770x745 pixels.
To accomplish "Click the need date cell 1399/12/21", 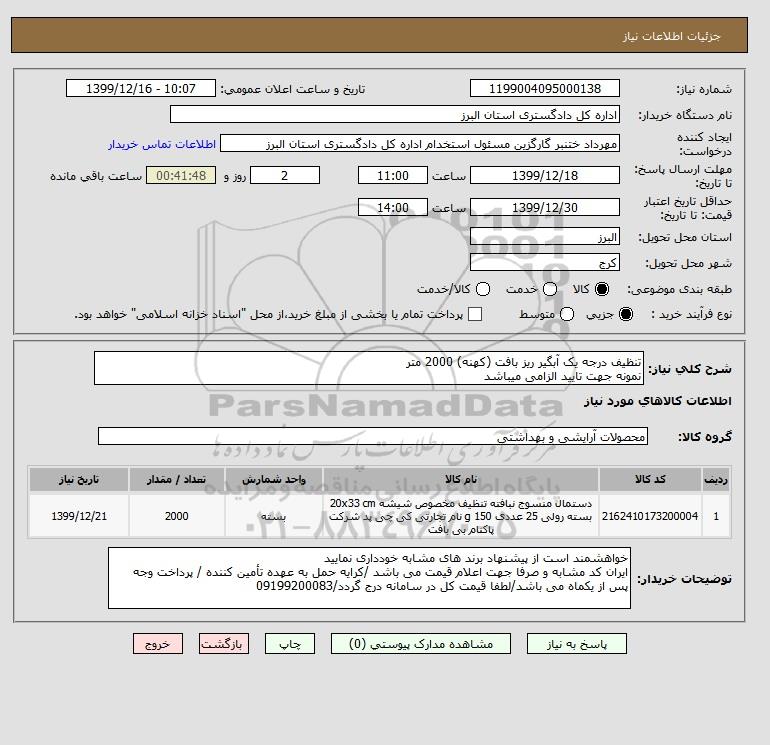I will tap(79, 516).
